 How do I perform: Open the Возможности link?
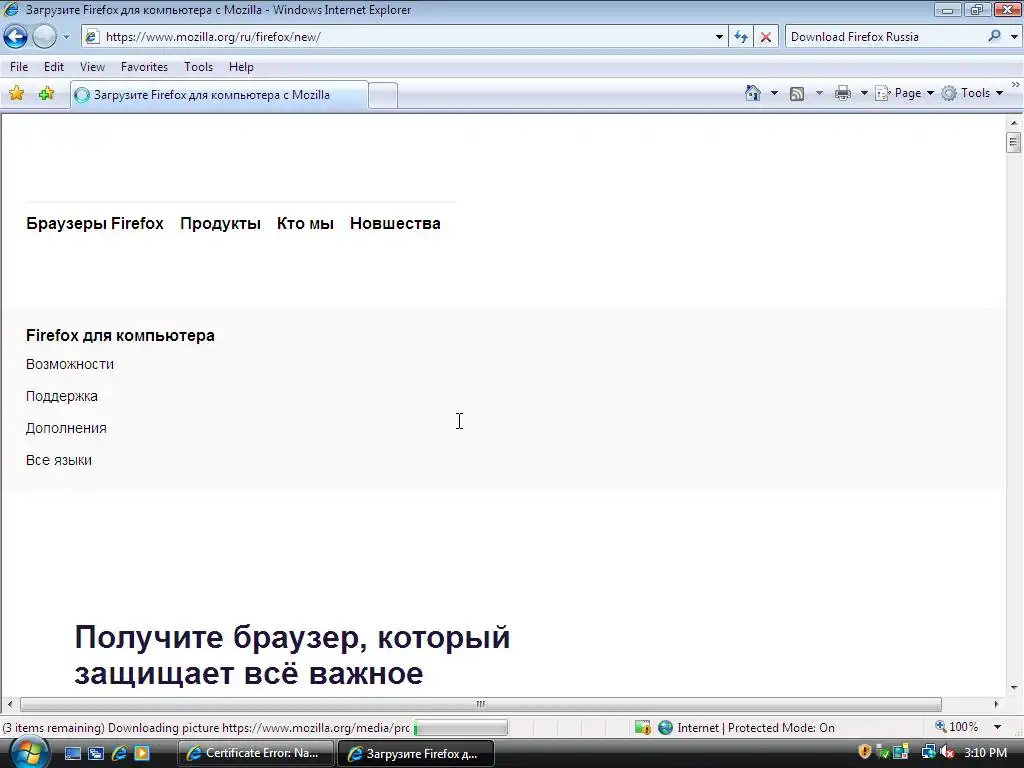(x=70, y=364)
